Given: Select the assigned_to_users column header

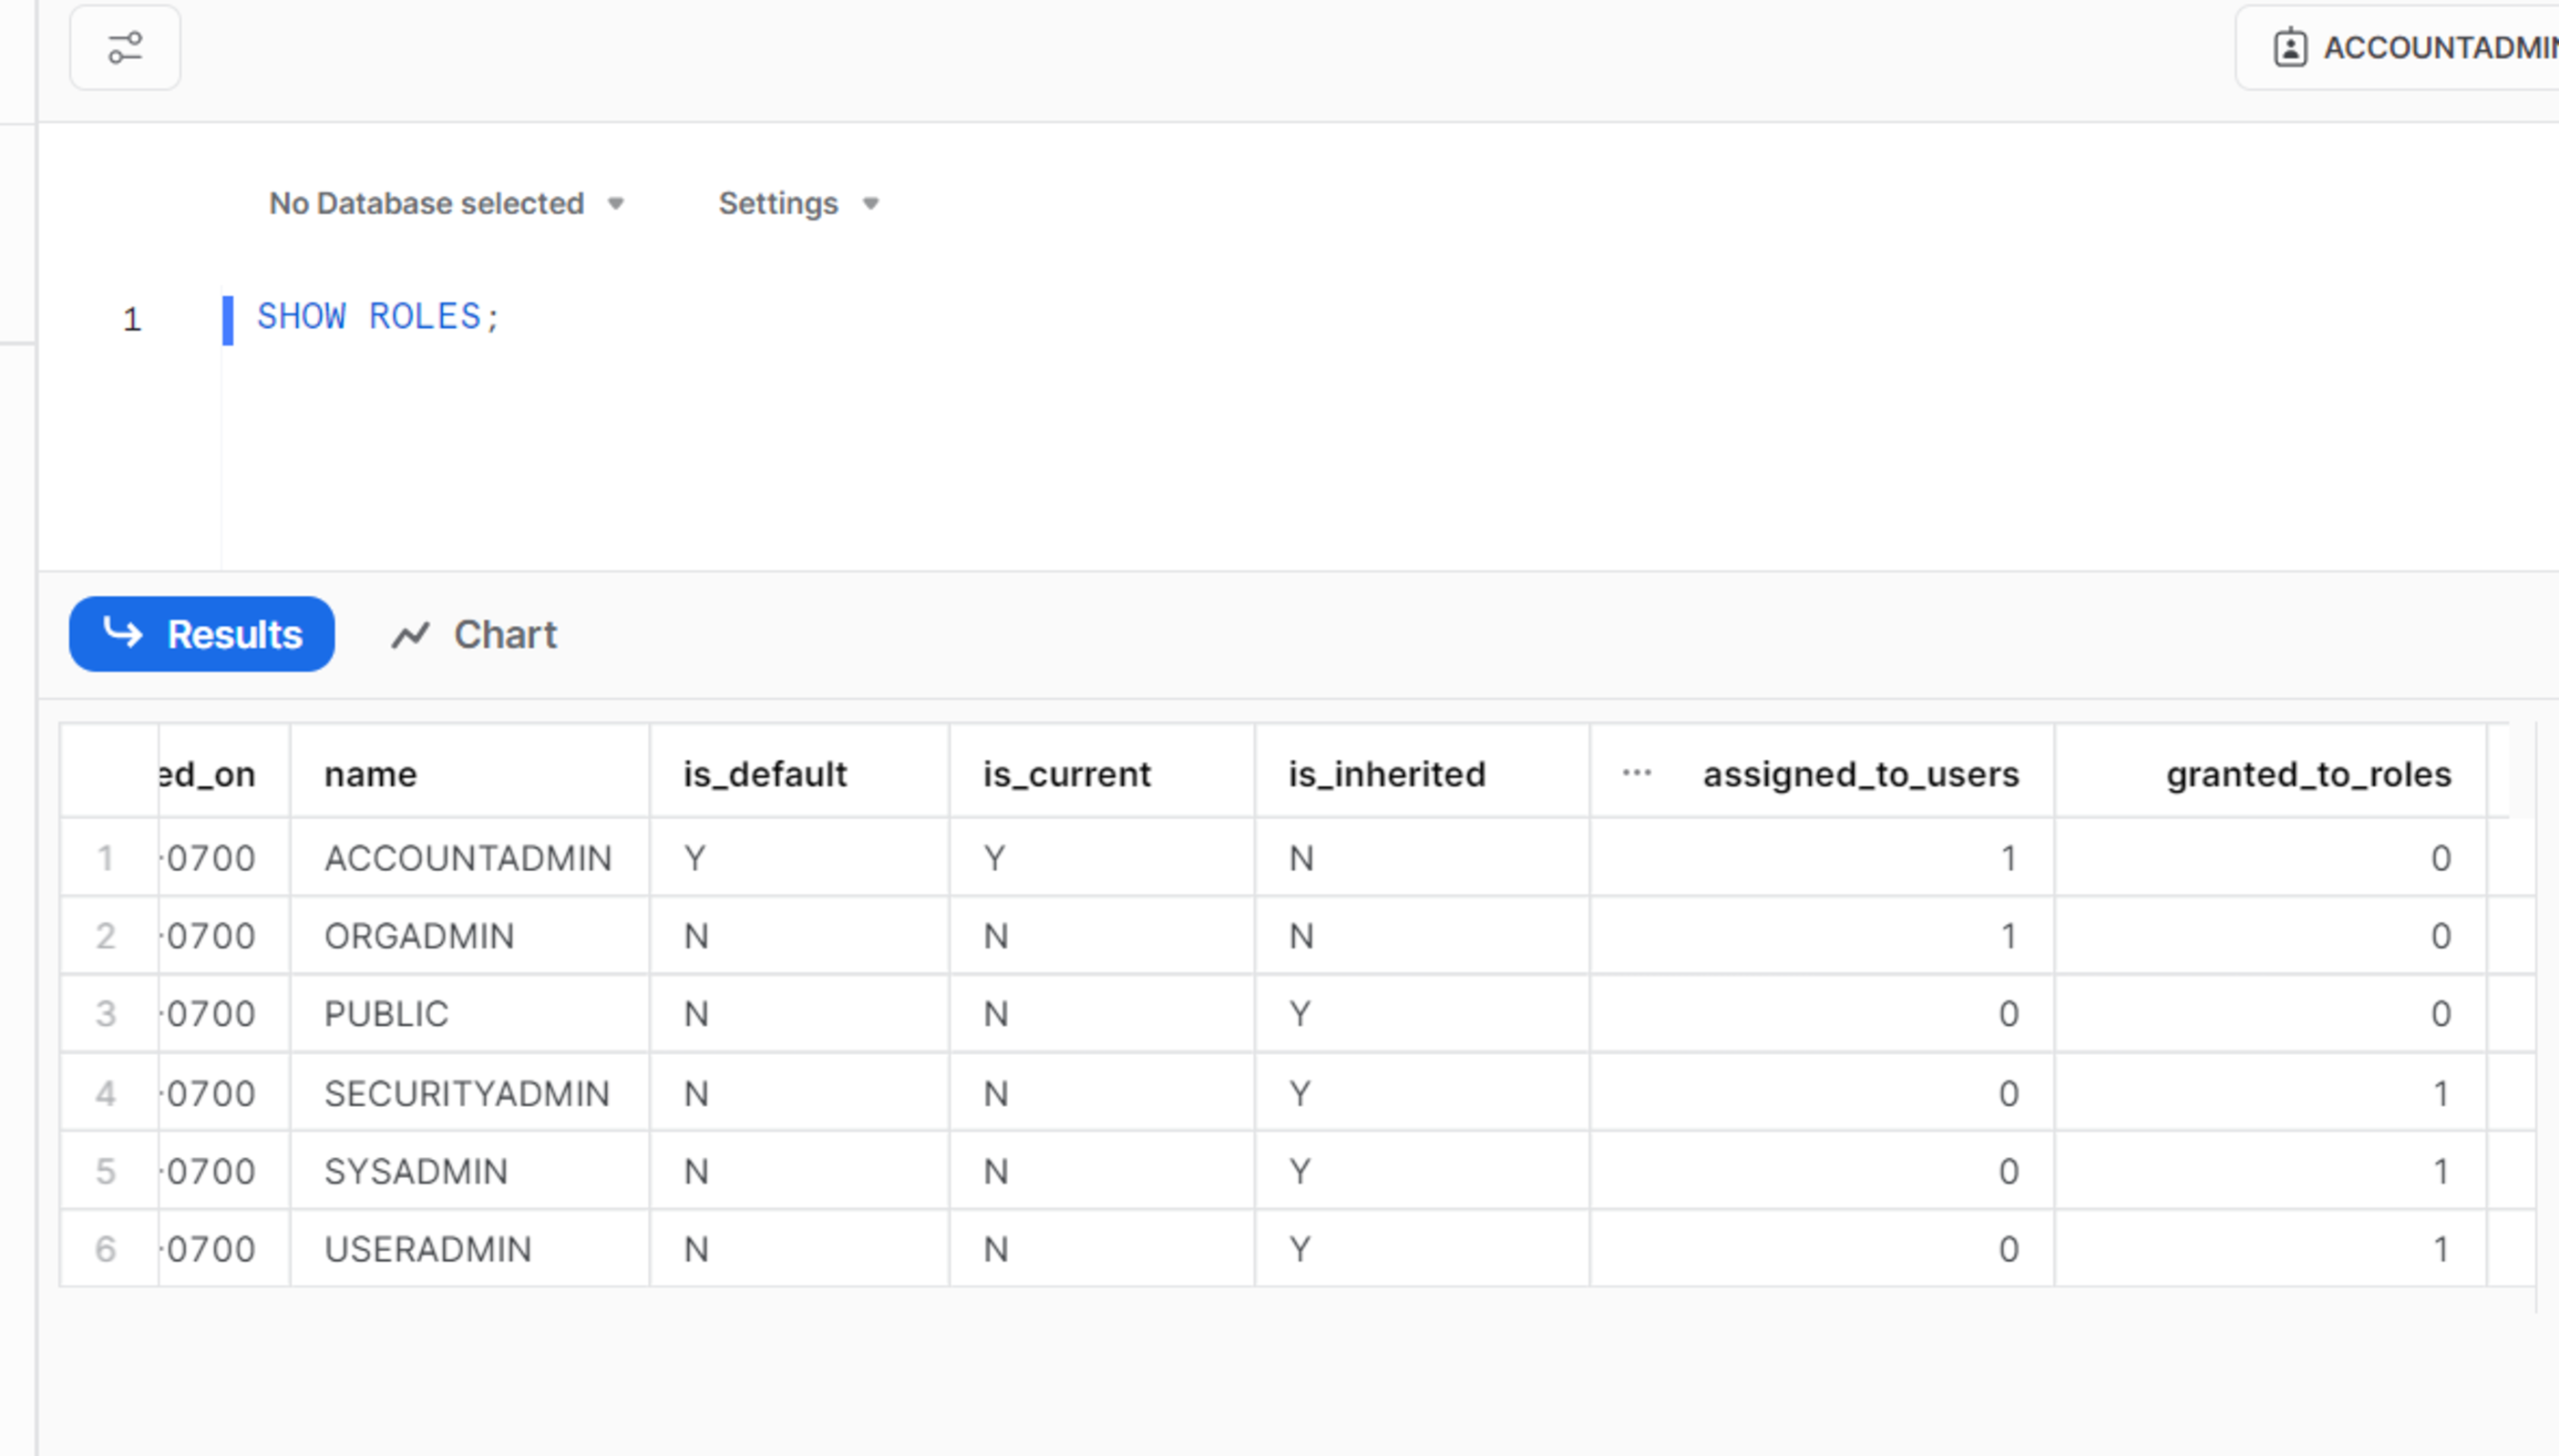Looking at the screenshot, I should tap(1860, 773).
